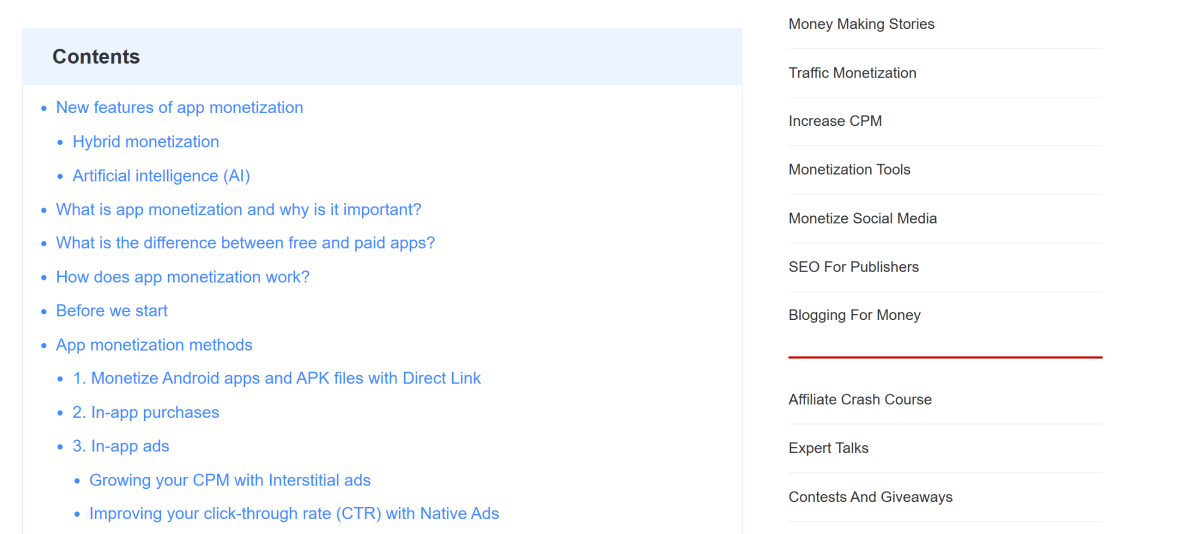Go to Artificial intelligence (AI) section
This screenshot has width=1200, height=534.
(x=161, y=176)
